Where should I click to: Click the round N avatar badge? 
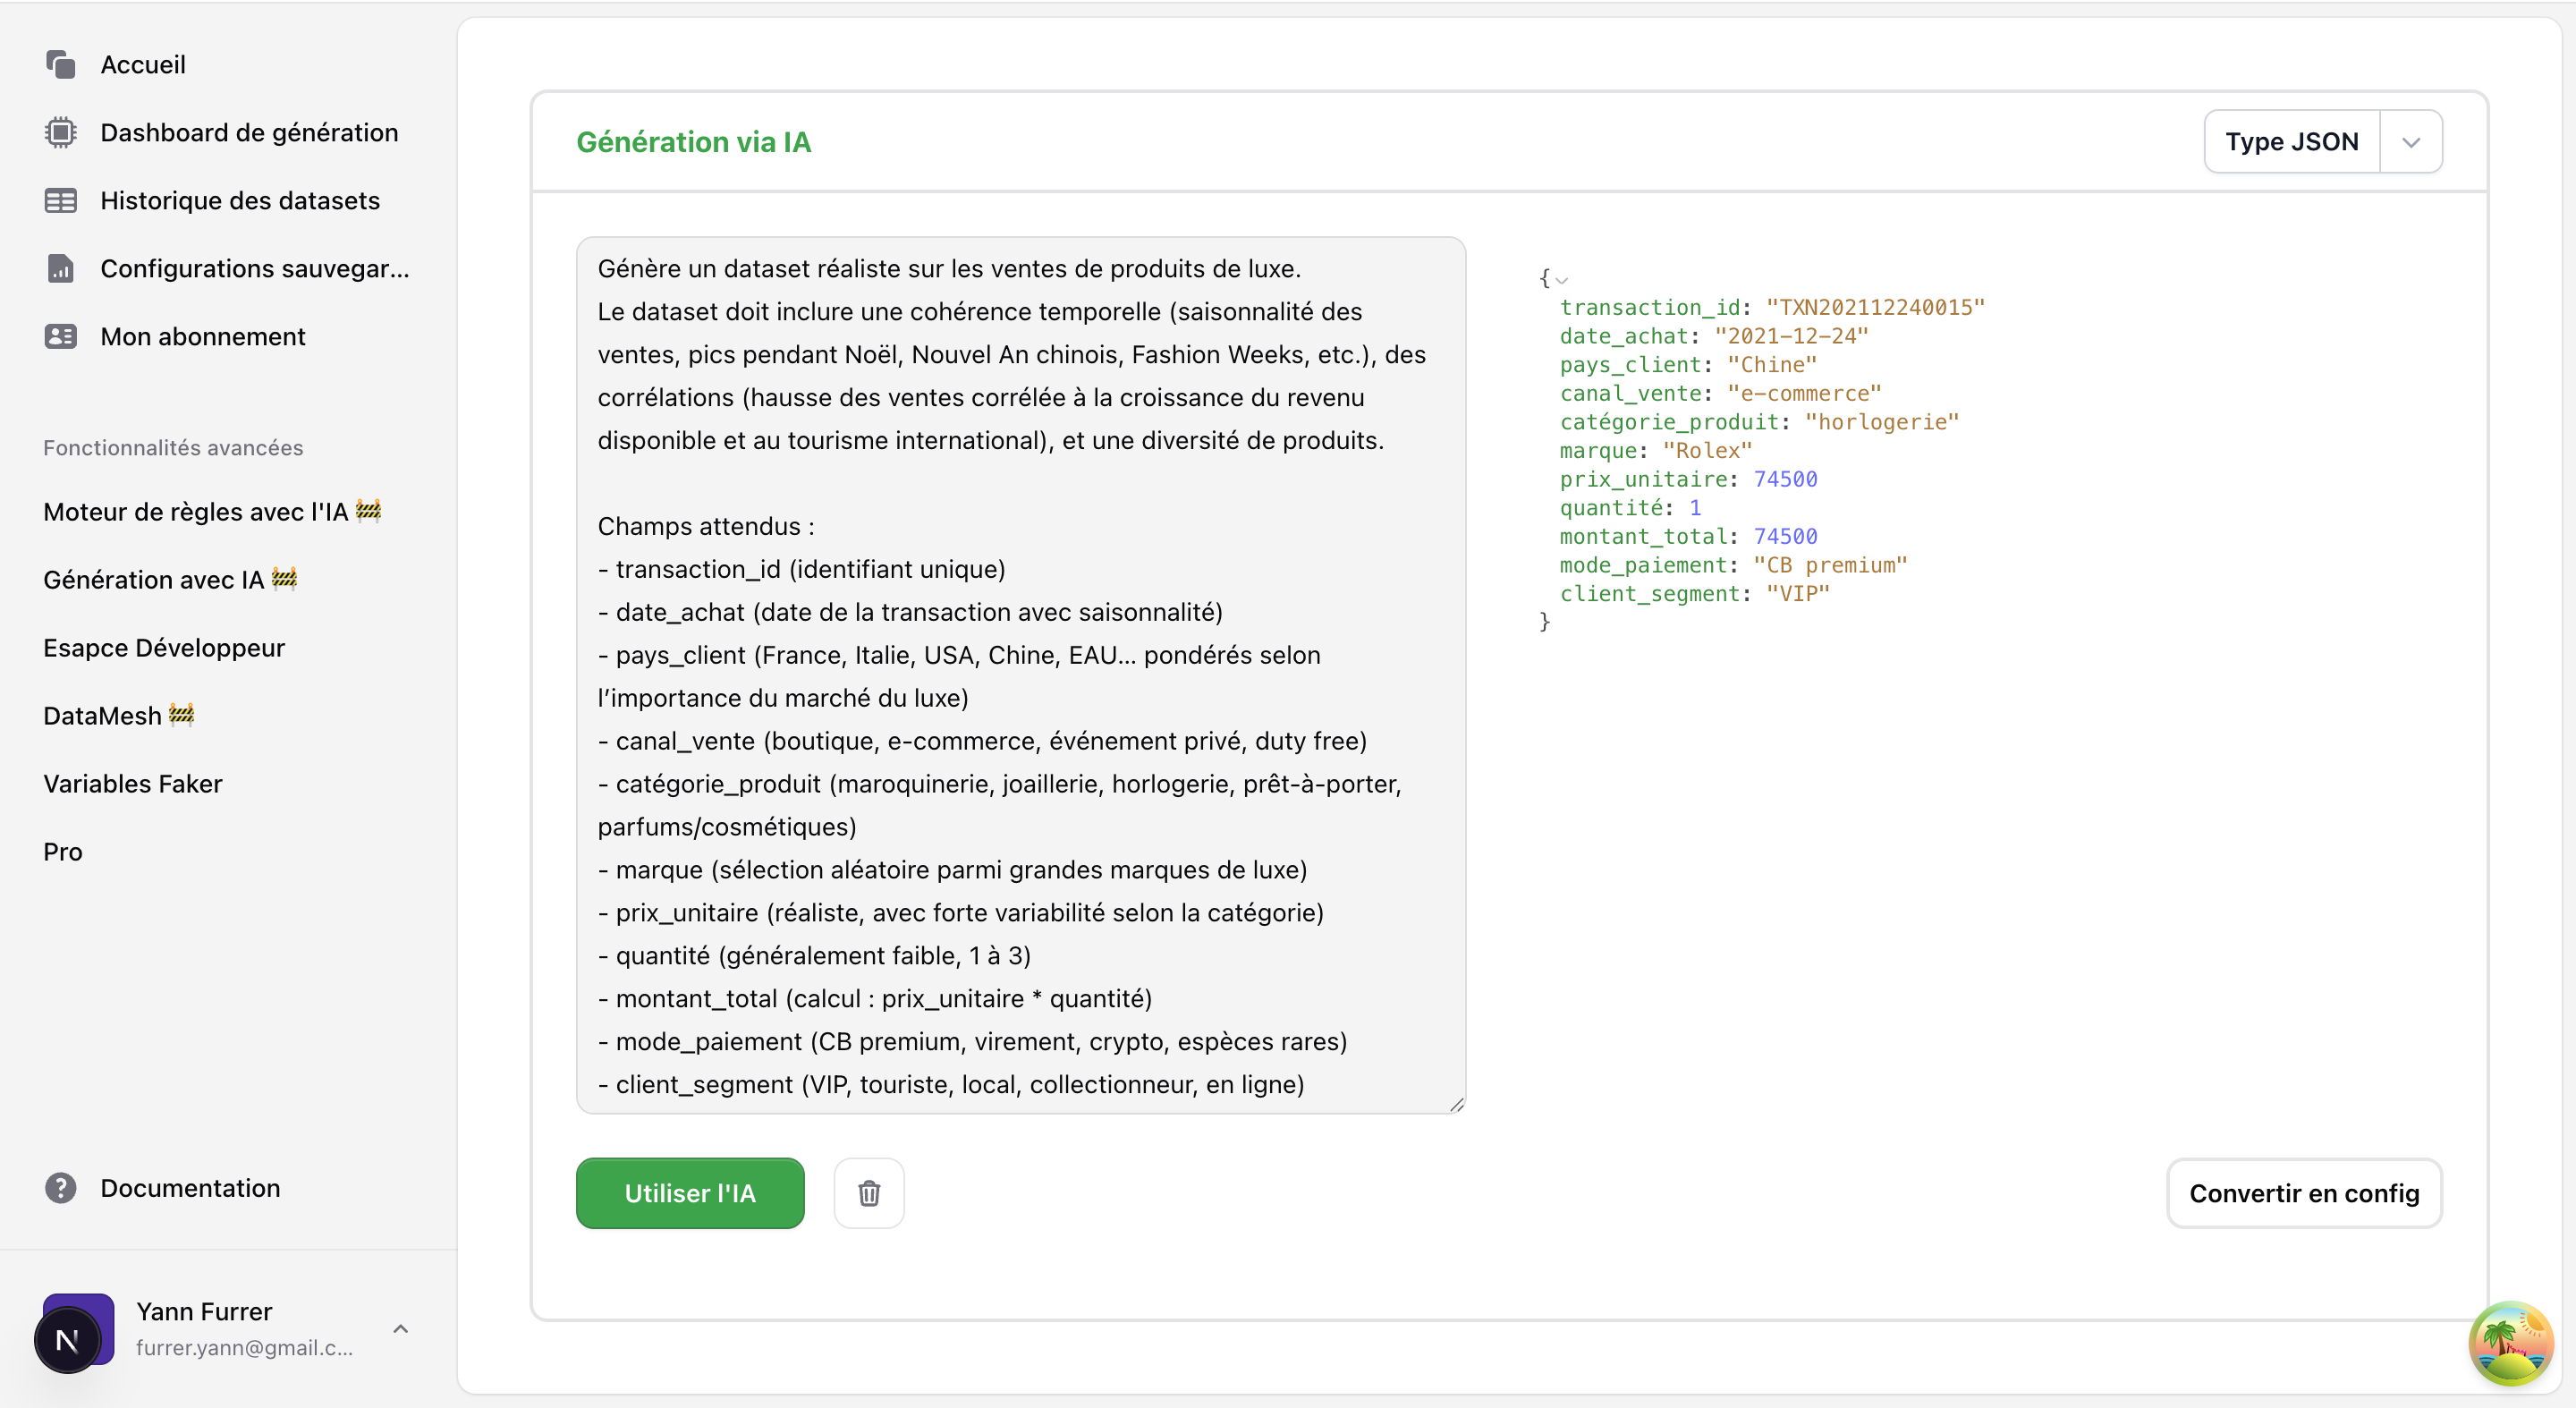pos(67,1340)
